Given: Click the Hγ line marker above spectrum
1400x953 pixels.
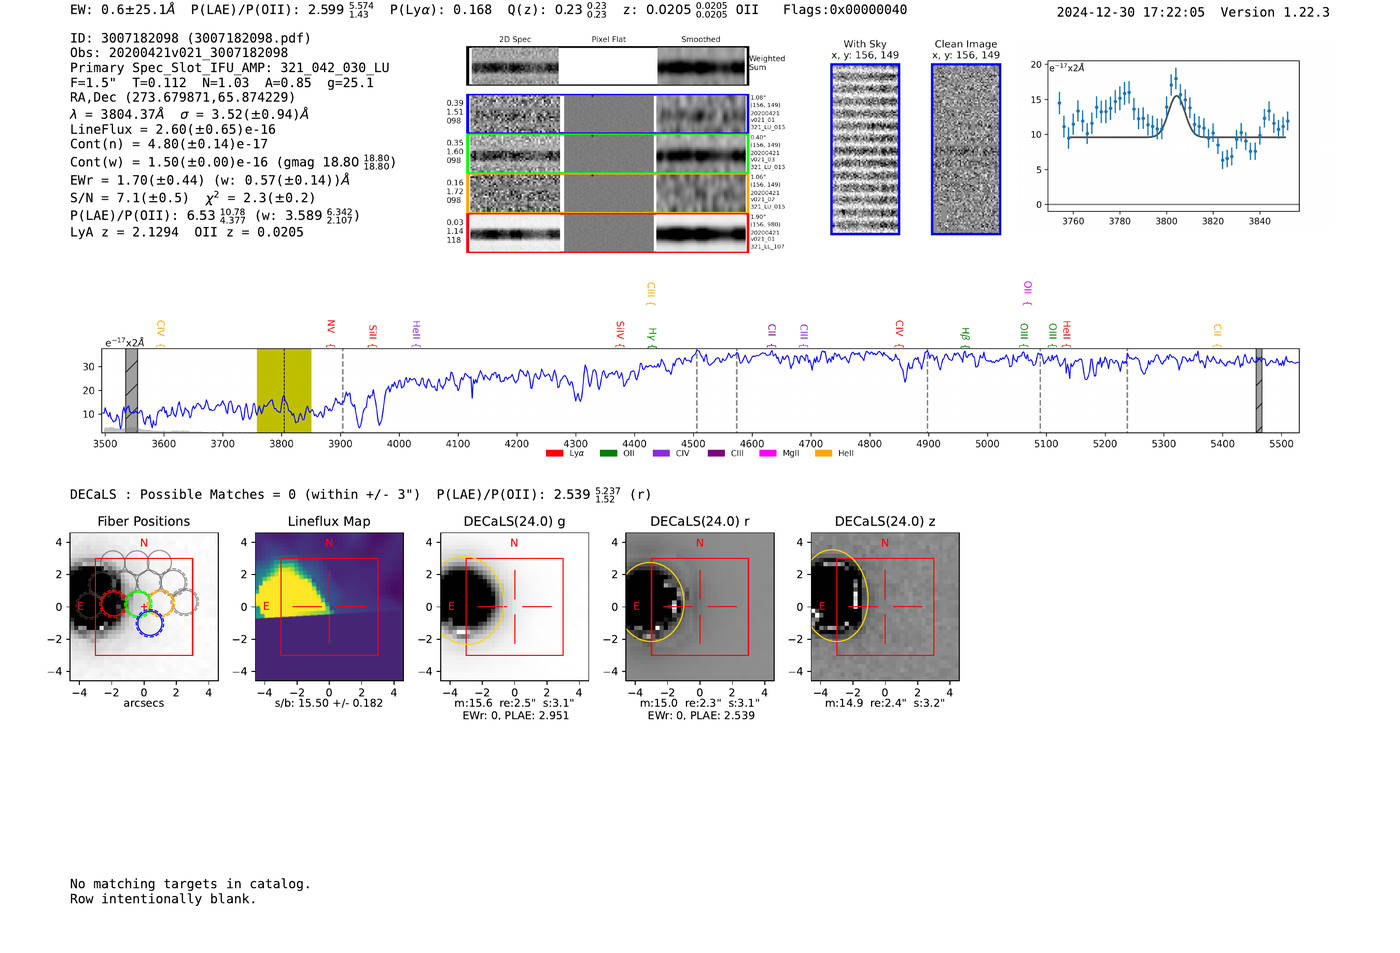Looking at the screenshot, I should coord(652,337).
